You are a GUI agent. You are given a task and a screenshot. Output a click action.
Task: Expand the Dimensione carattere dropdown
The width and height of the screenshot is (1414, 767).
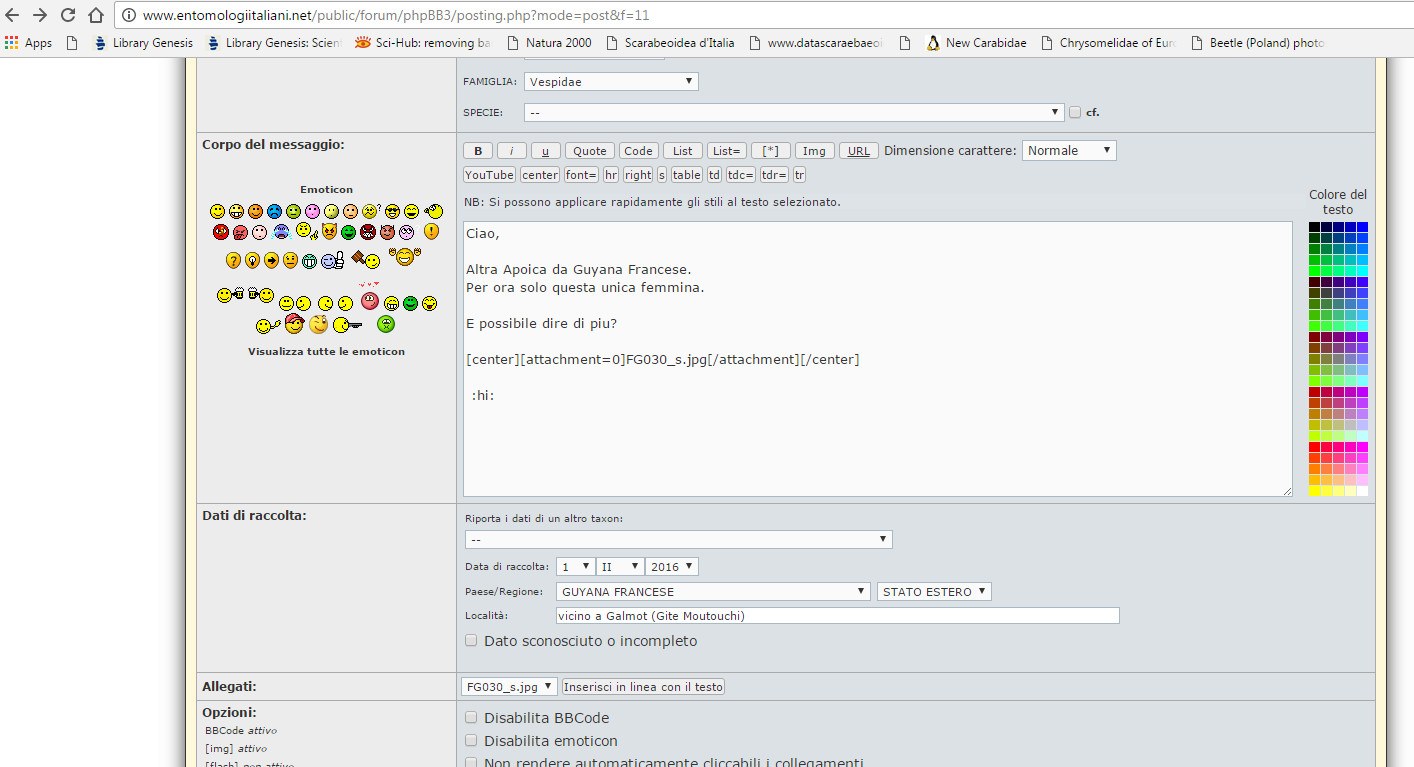(1068, 150)
